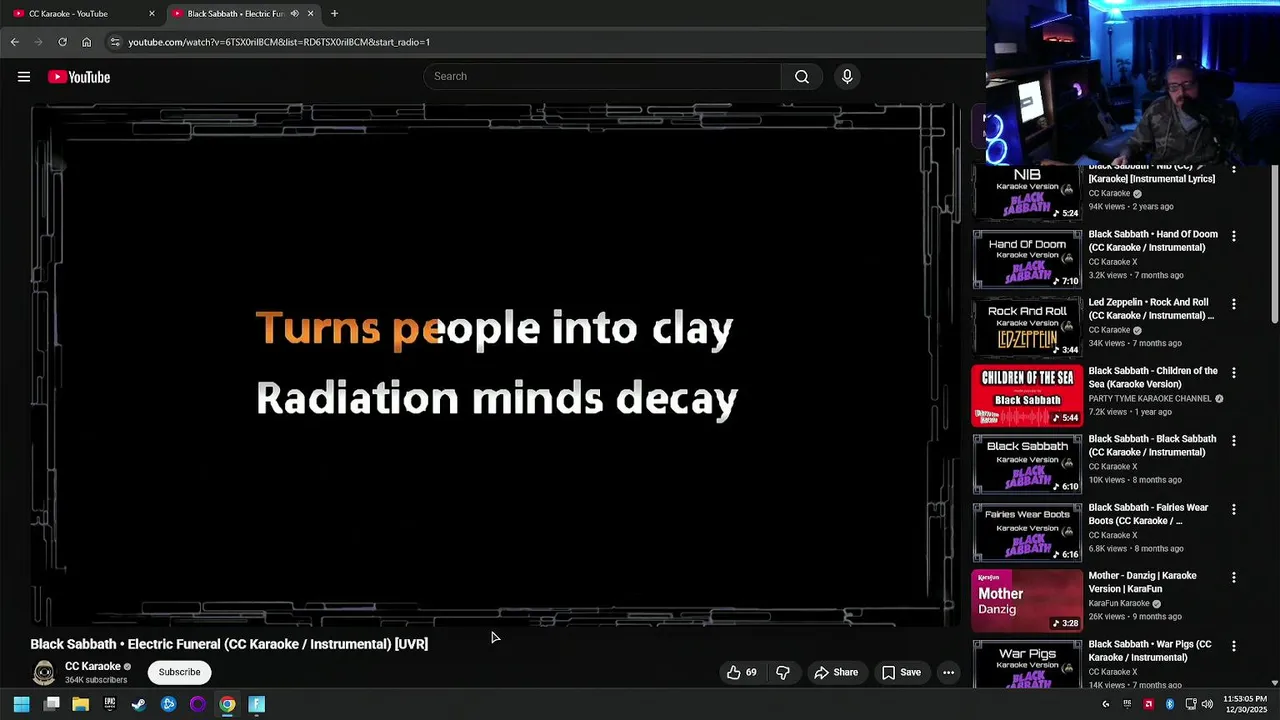This screenshot has width=1280, height=720.
Task: Open options menu for the NIB karaoke video
Action: [1233, 170]
